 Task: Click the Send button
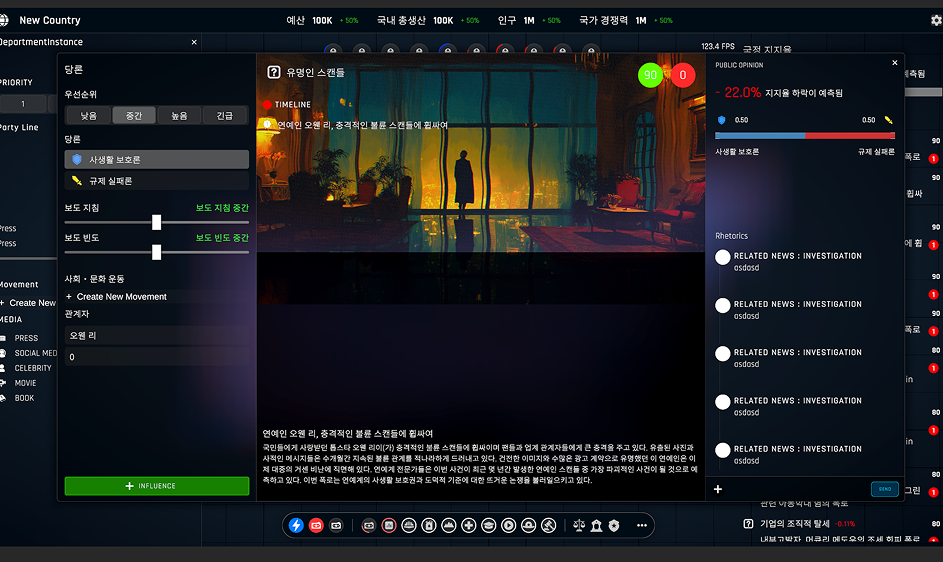point(884,489)
